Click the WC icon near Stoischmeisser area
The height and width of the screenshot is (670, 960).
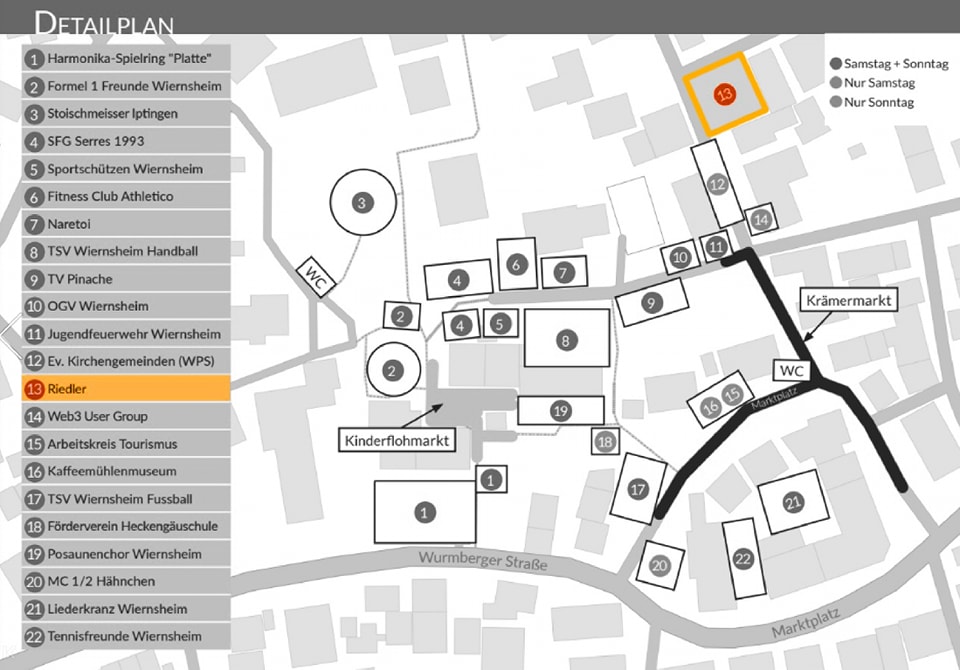317,278
